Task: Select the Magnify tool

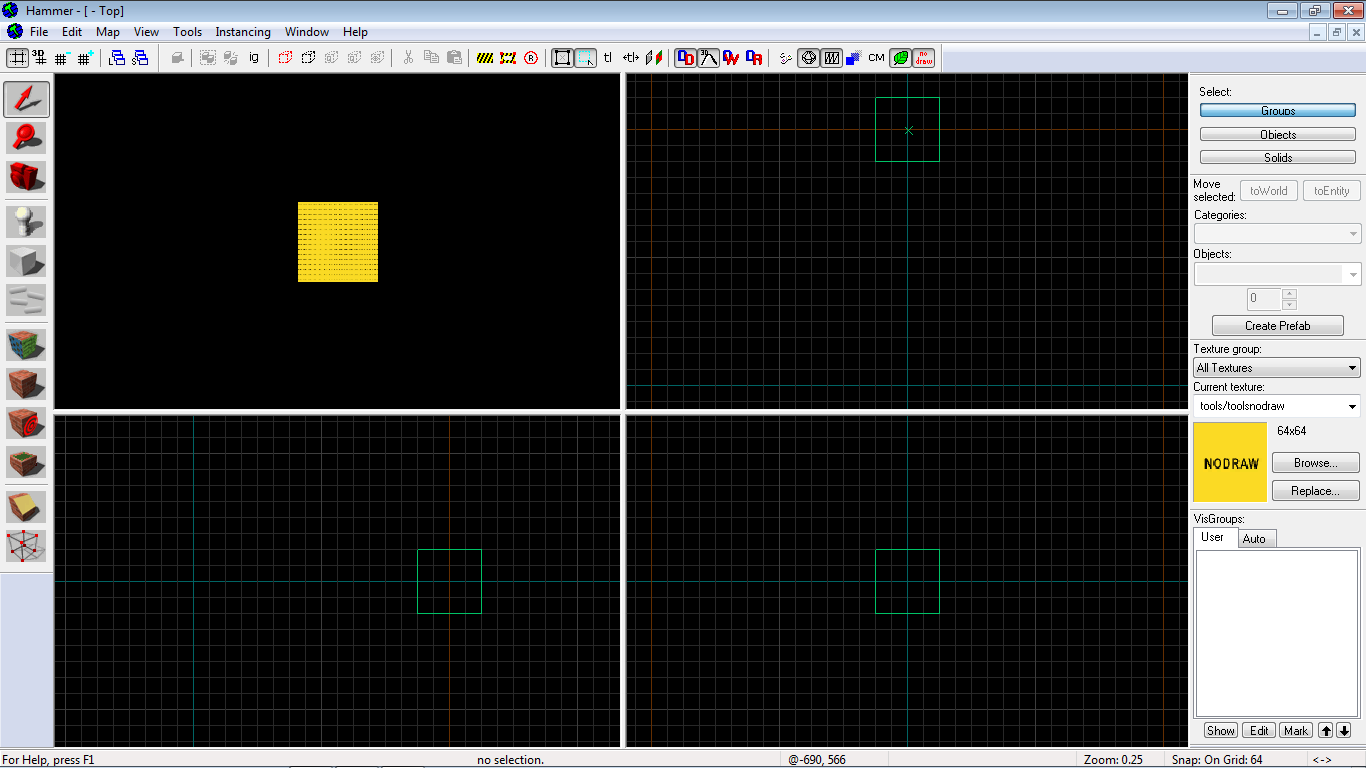Action: (26, 138)
